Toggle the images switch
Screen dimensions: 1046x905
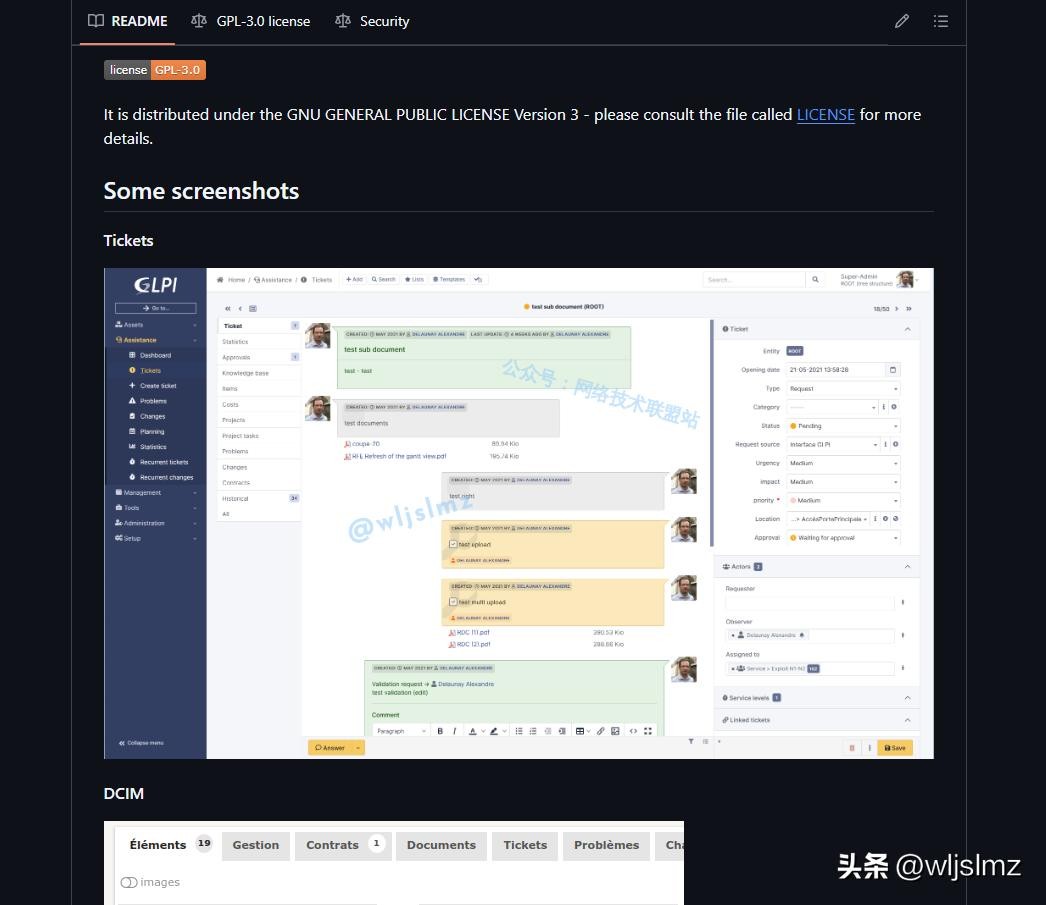pyautogui.click(x=129, y=882)
